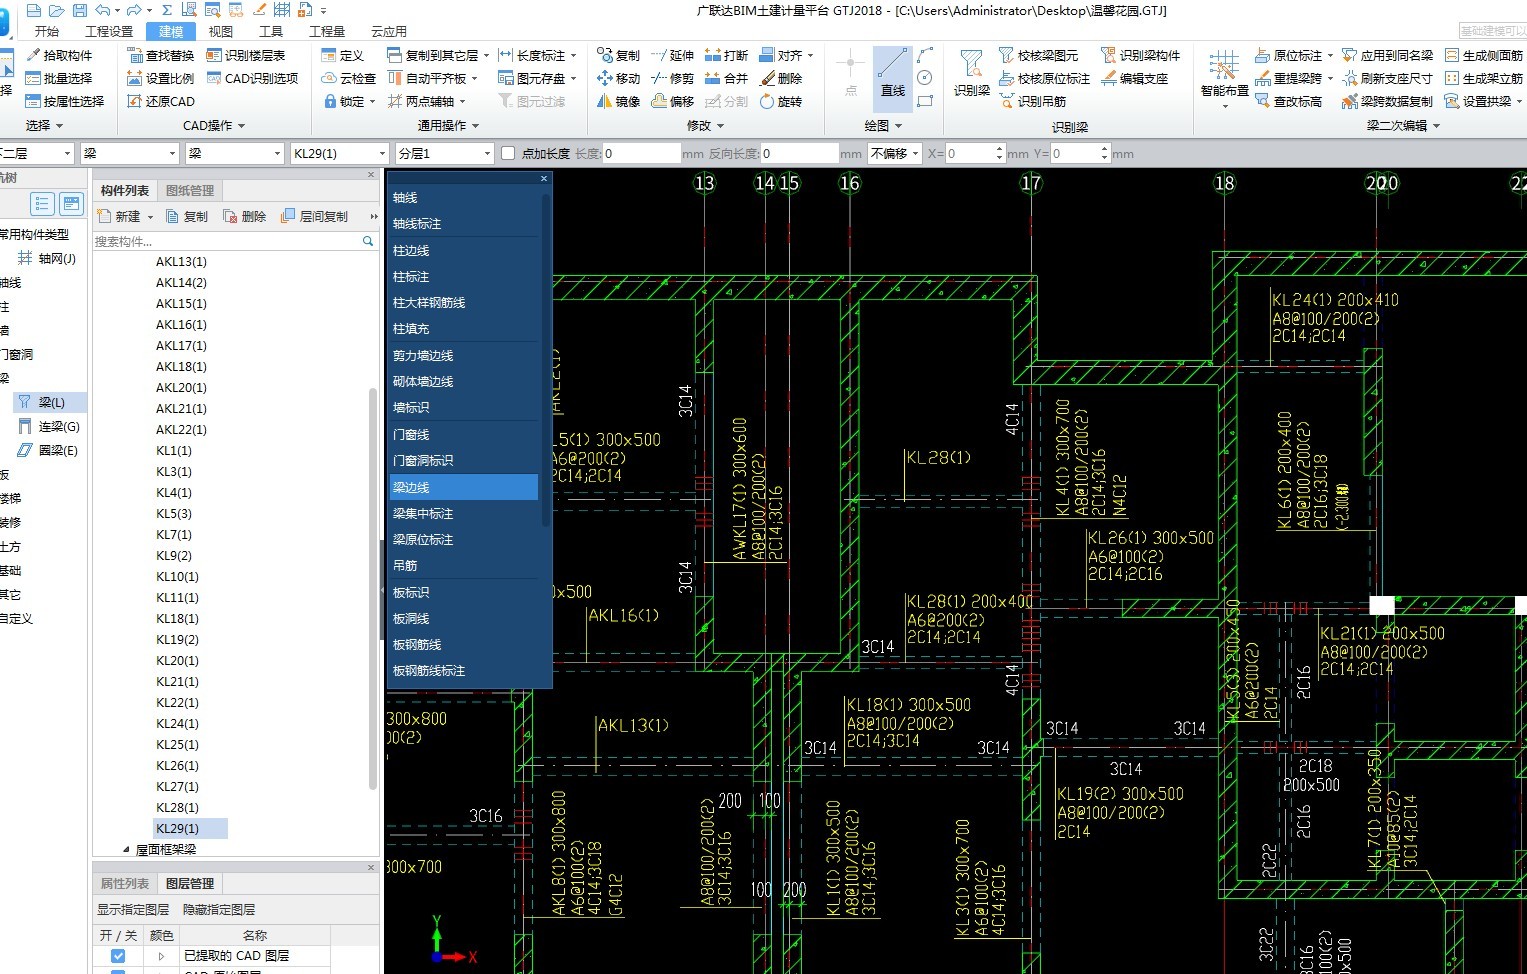The width and height of the screenshot is (1527, 974).
Task: Click 显示指定图层 button
Action: click(133, 909)
